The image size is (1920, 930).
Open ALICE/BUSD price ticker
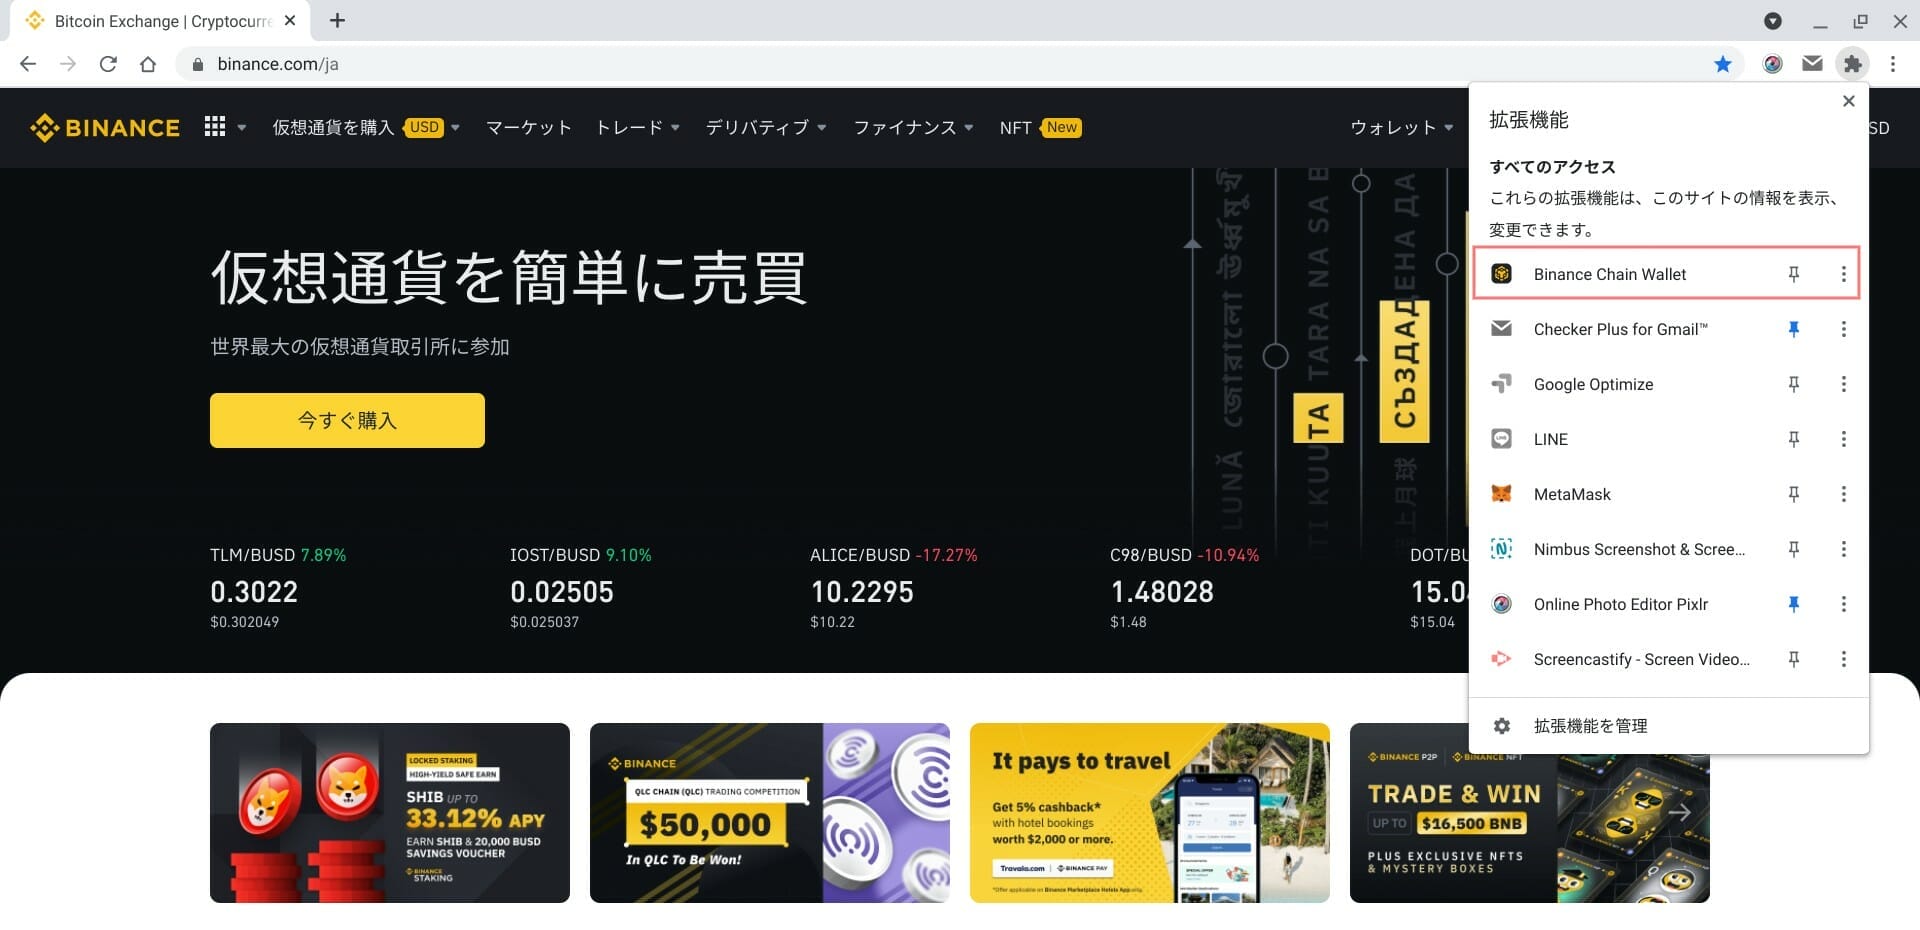[893, 588]
